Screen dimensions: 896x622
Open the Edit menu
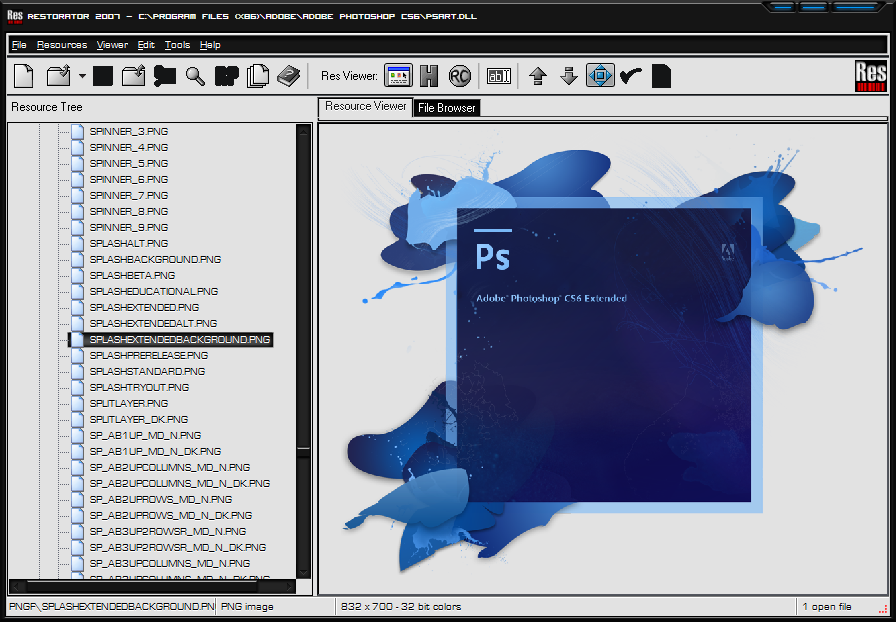coord(146,45)
